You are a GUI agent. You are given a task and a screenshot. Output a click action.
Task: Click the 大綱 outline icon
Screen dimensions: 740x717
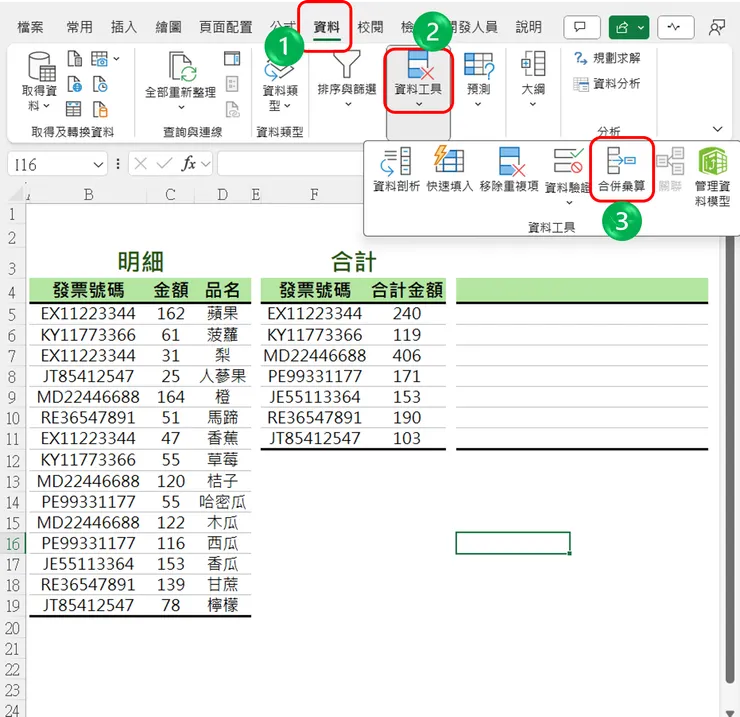tap(533, 64)
